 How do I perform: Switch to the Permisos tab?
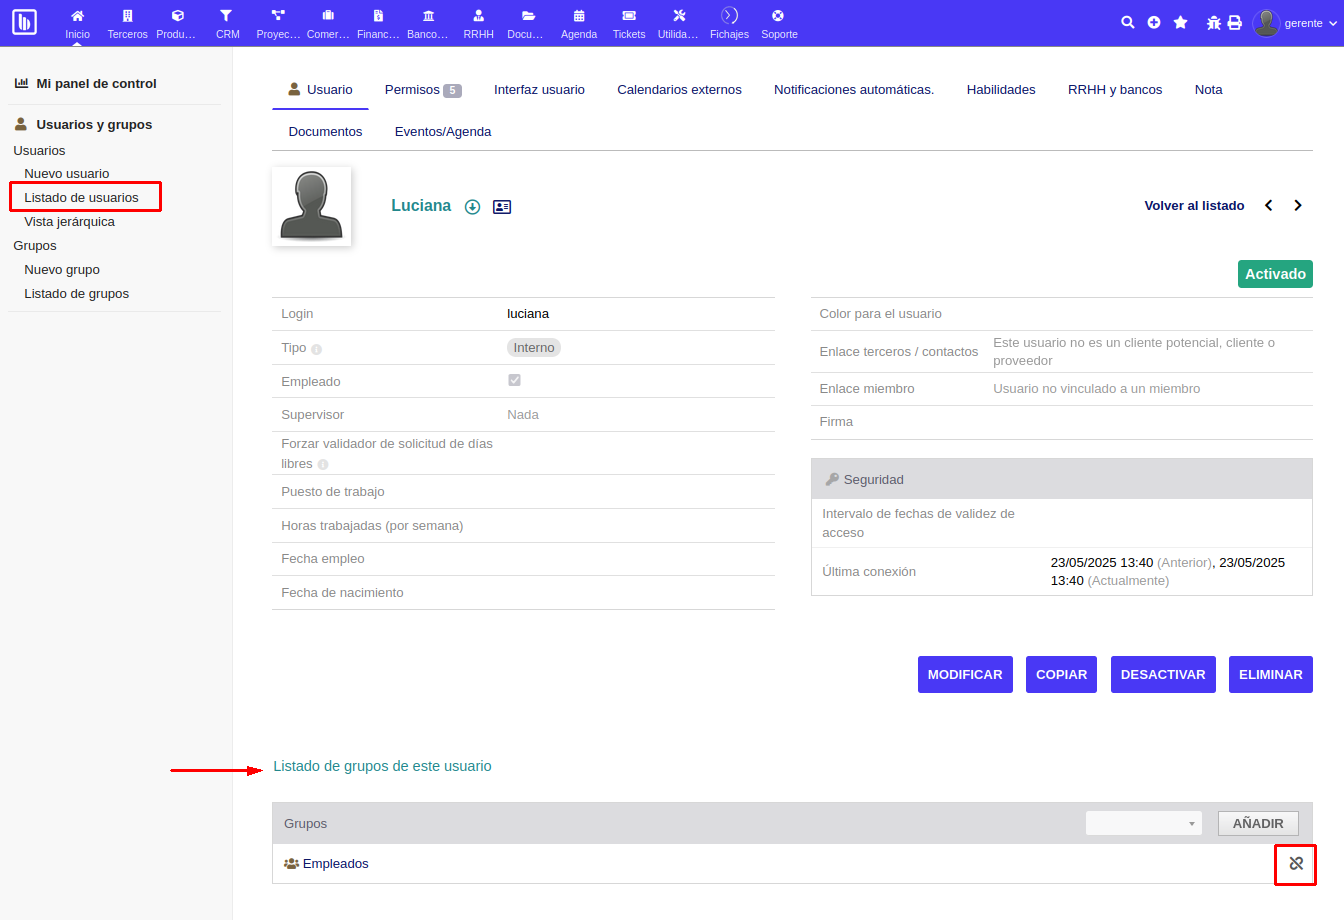point(421,90)
